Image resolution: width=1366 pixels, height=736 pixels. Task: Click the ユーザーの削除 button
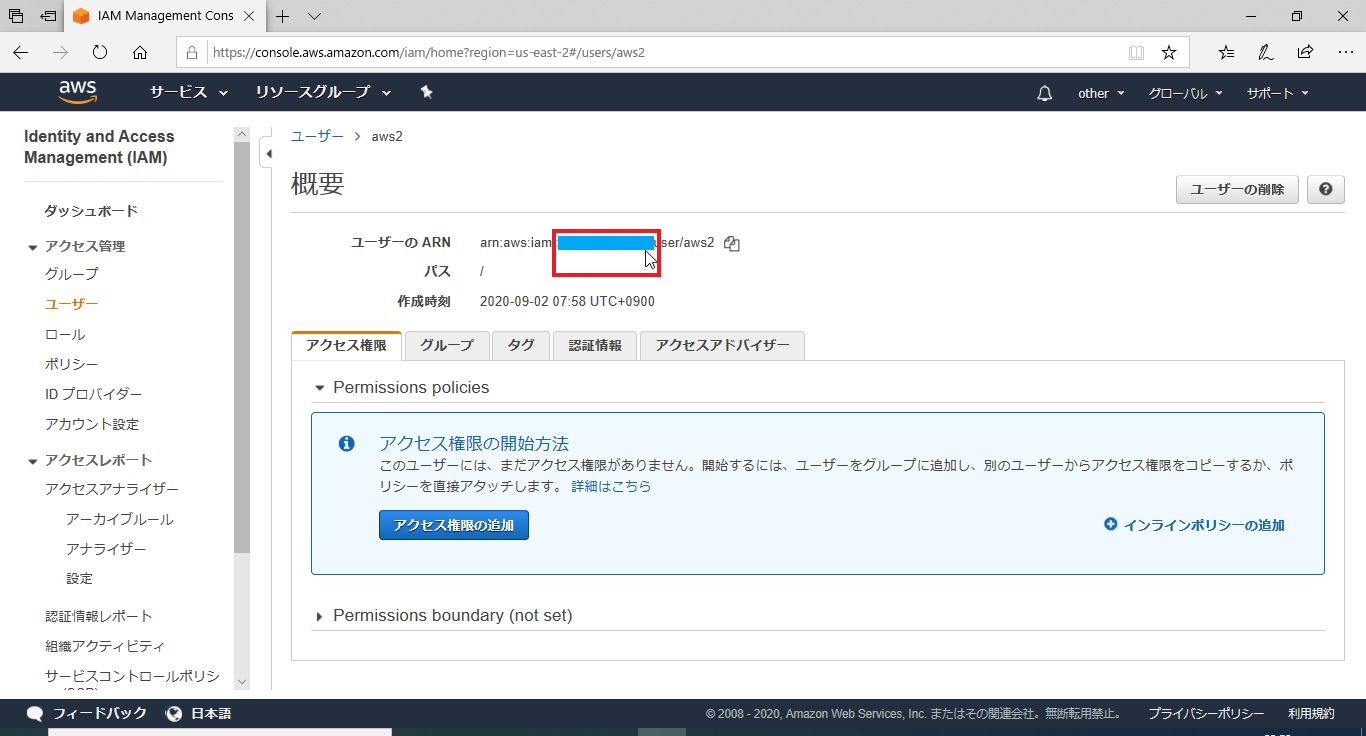coord(1237,189)
